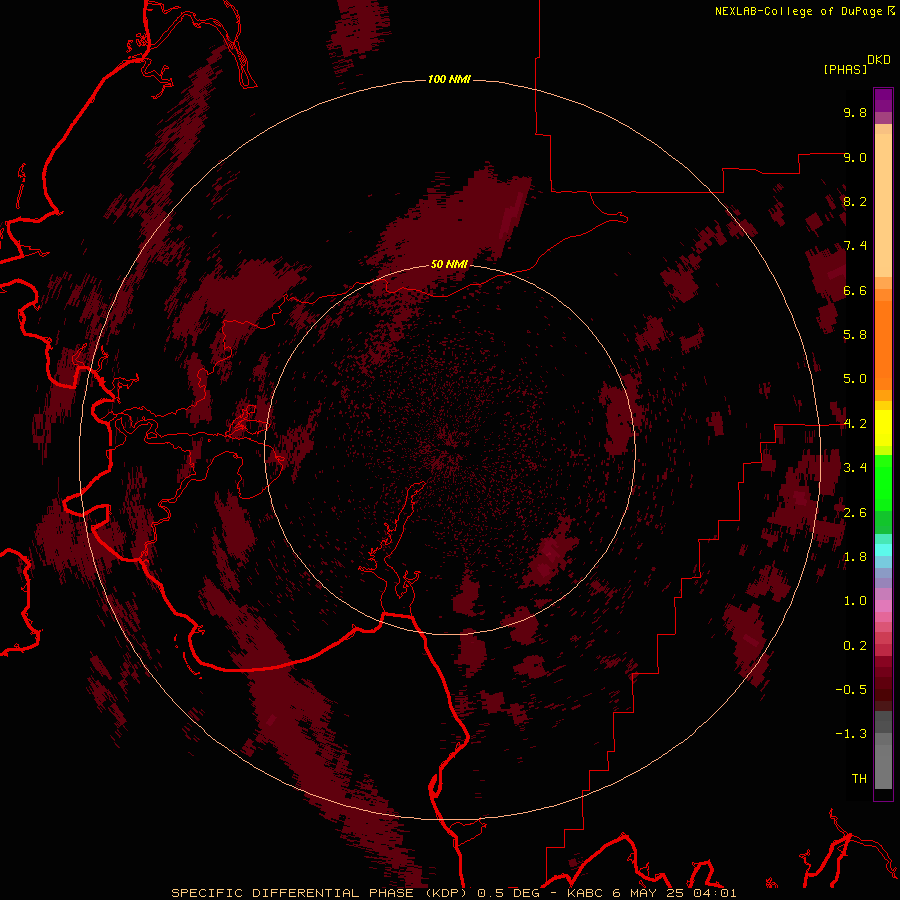This screenshot has width=900, height=900.
Task: Click the 8.2 scale value
Action: coord(855,201)
